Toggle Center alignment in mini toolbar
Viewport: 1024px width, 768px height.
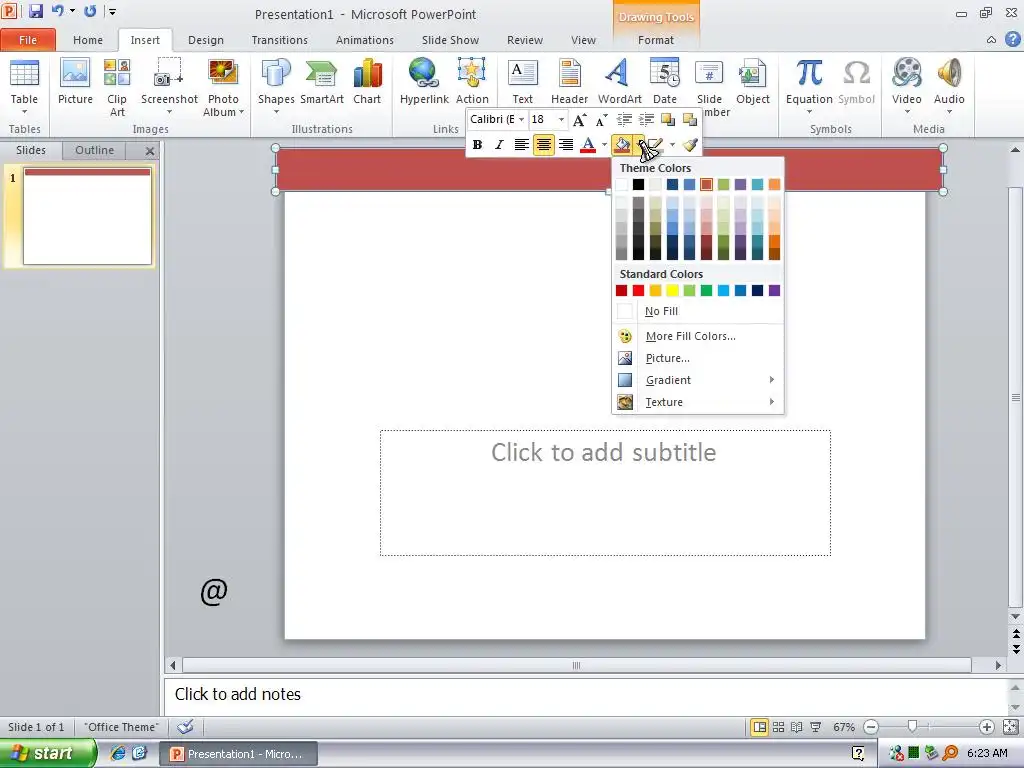(543, 145)
